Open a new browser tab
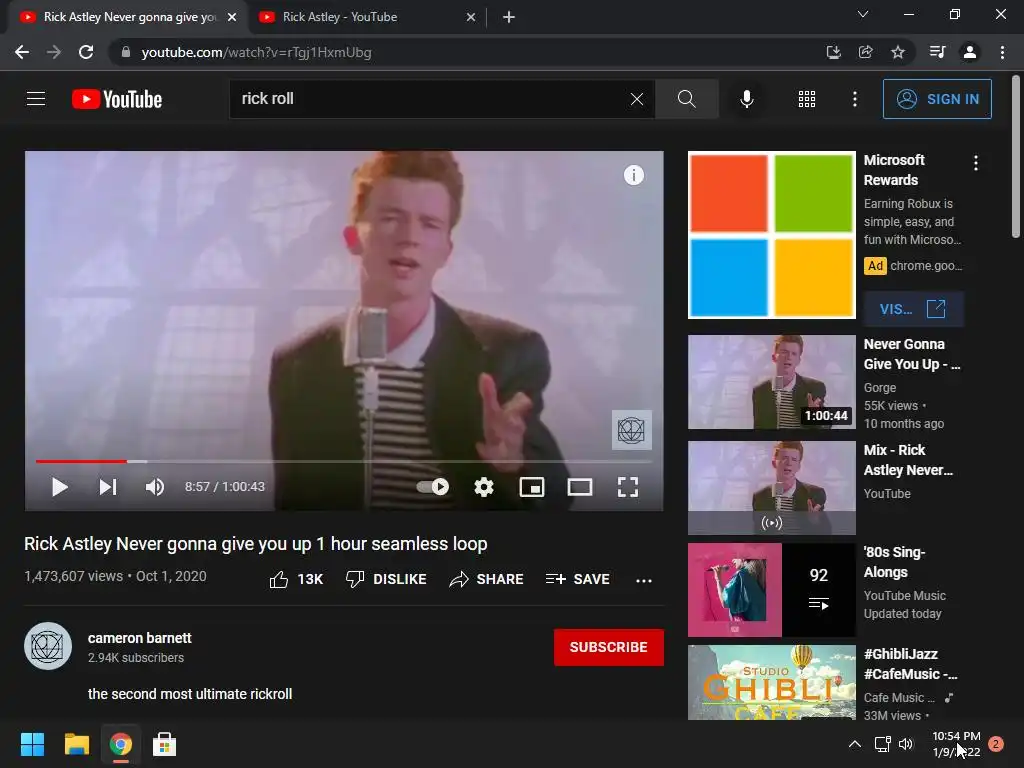This screenshot has height=768, width=1024. click(509, 17)
